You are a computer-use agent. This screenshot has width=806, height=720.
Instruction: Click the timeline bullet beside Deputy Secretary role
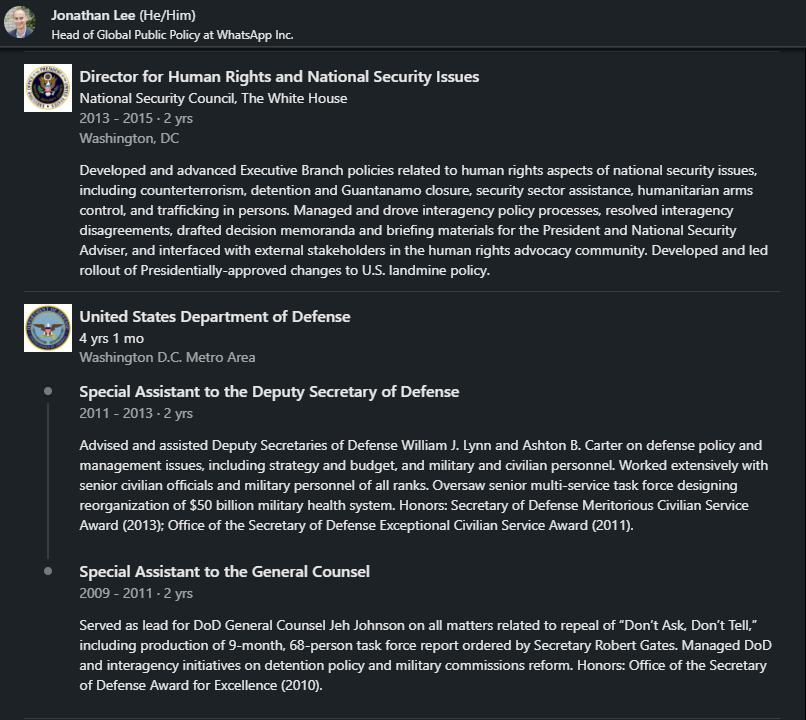tap(48, 391)
